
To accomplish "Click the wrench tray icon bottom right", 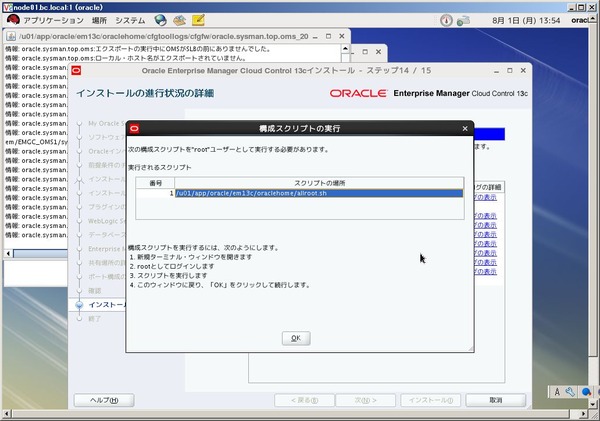I will coord(570,392).
